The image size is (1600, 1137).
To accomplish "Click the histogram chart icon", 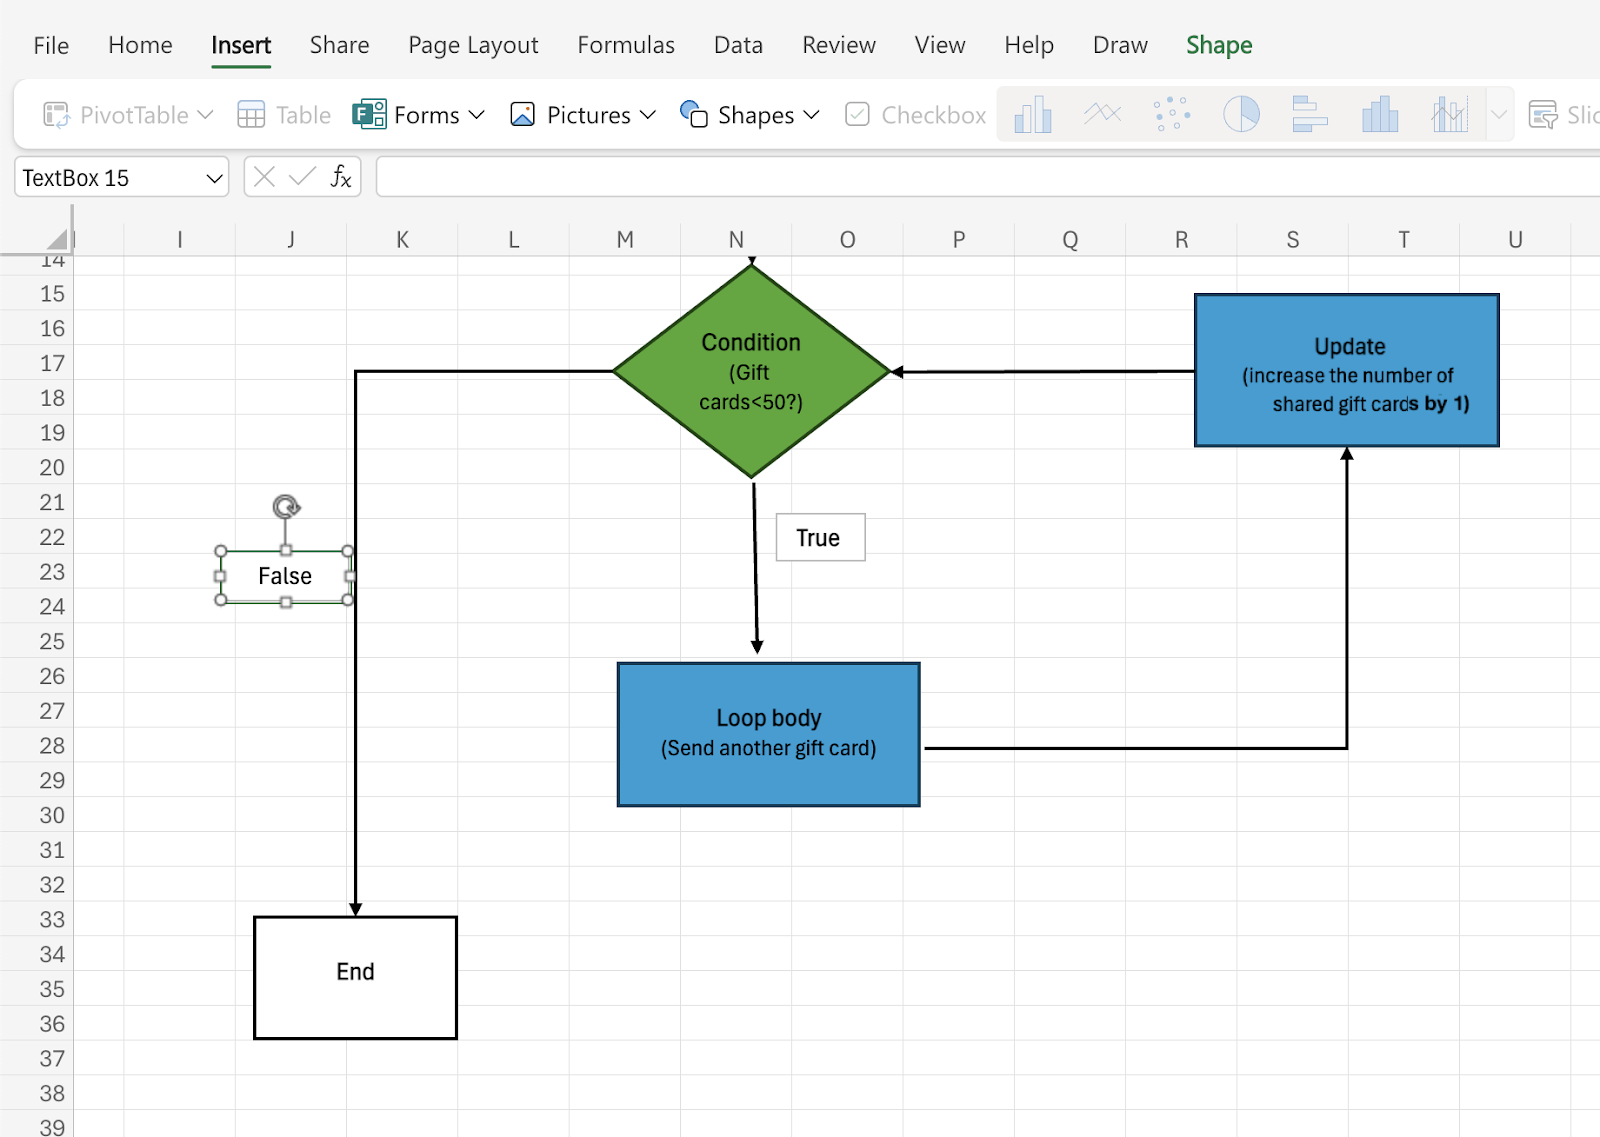I will pyautogui.click(x=1379, y=115).
